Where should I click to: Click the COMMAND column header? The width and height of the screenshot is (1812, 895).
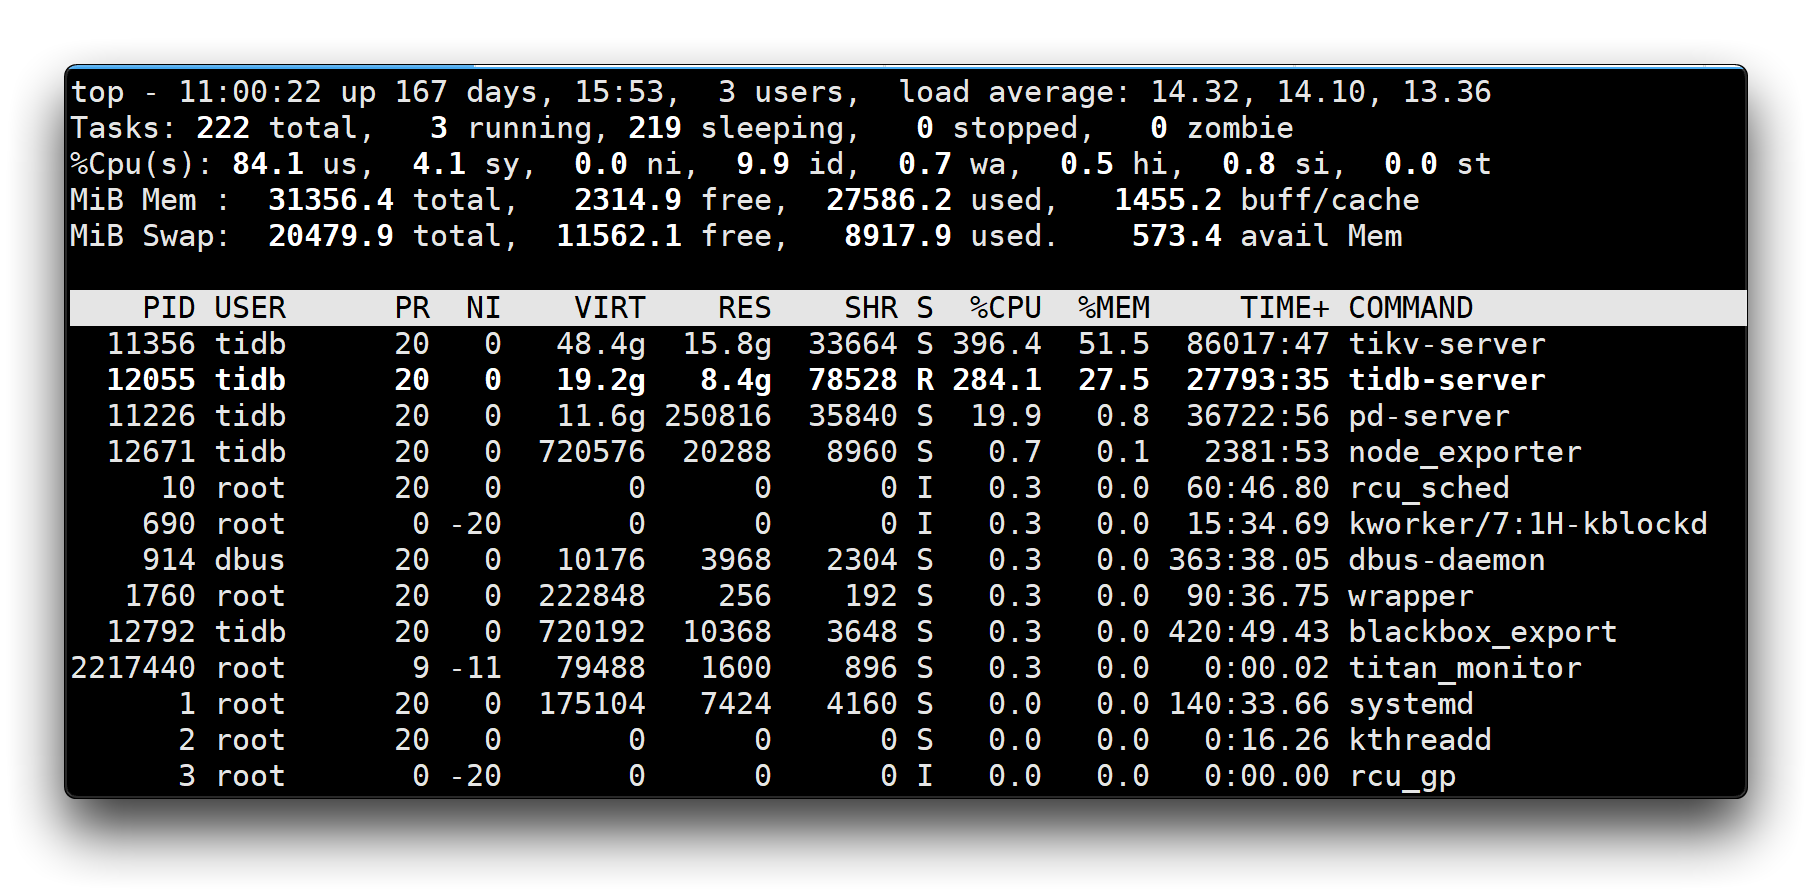click(1411, 308)
